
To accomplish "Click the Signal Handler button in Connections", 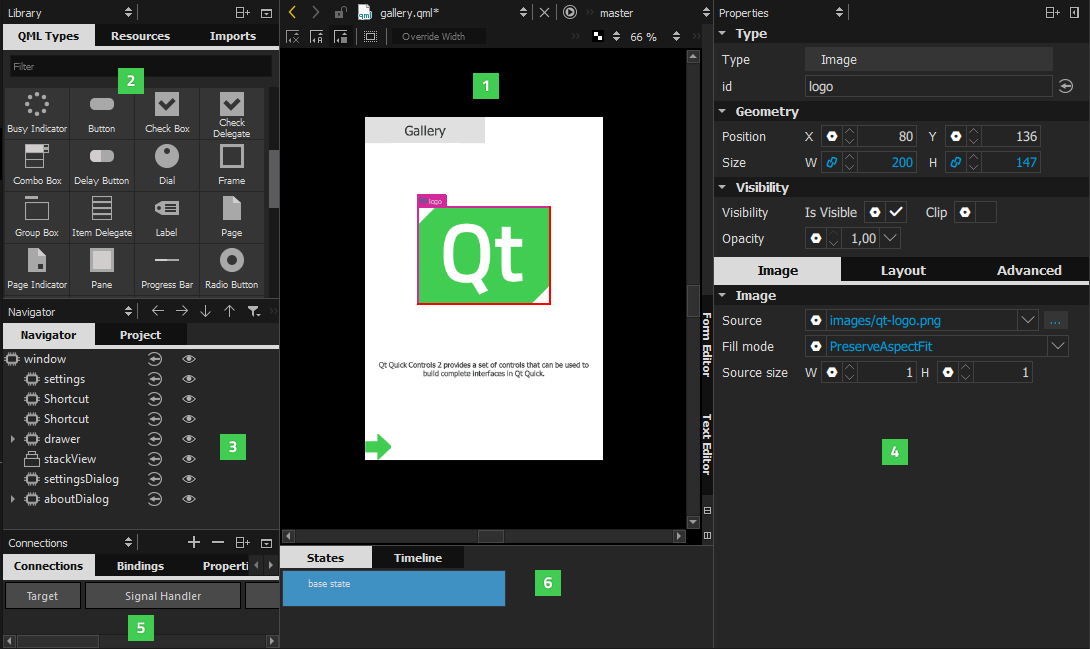I will pyautogui.click(x=162, y=594).
